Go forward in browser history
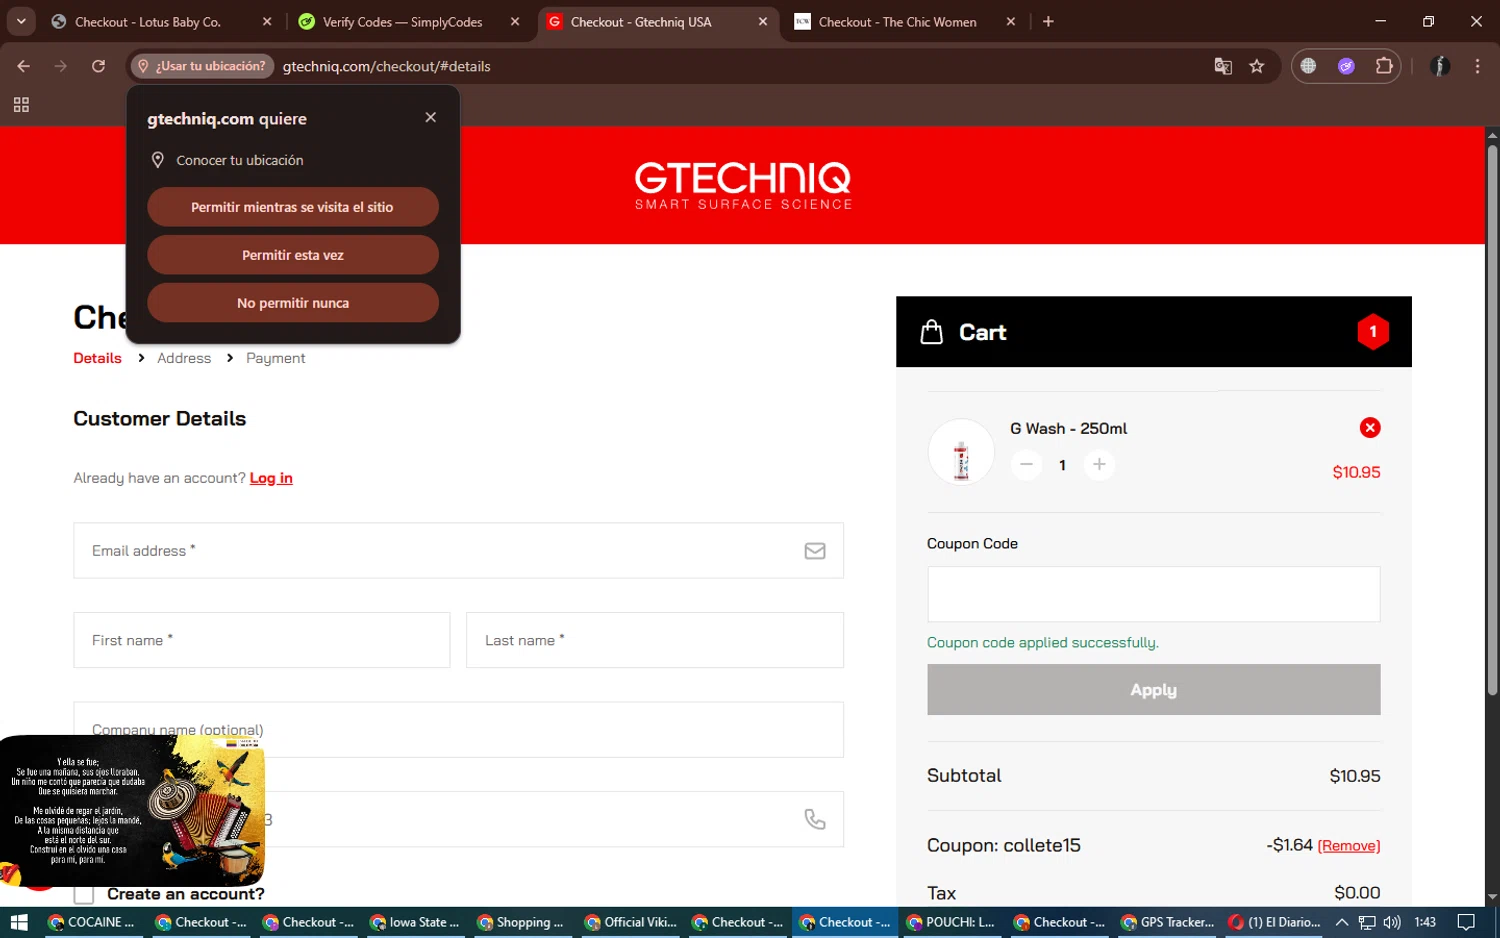The width and height of the screenshot is (1500, 938). tap(61, 66)
